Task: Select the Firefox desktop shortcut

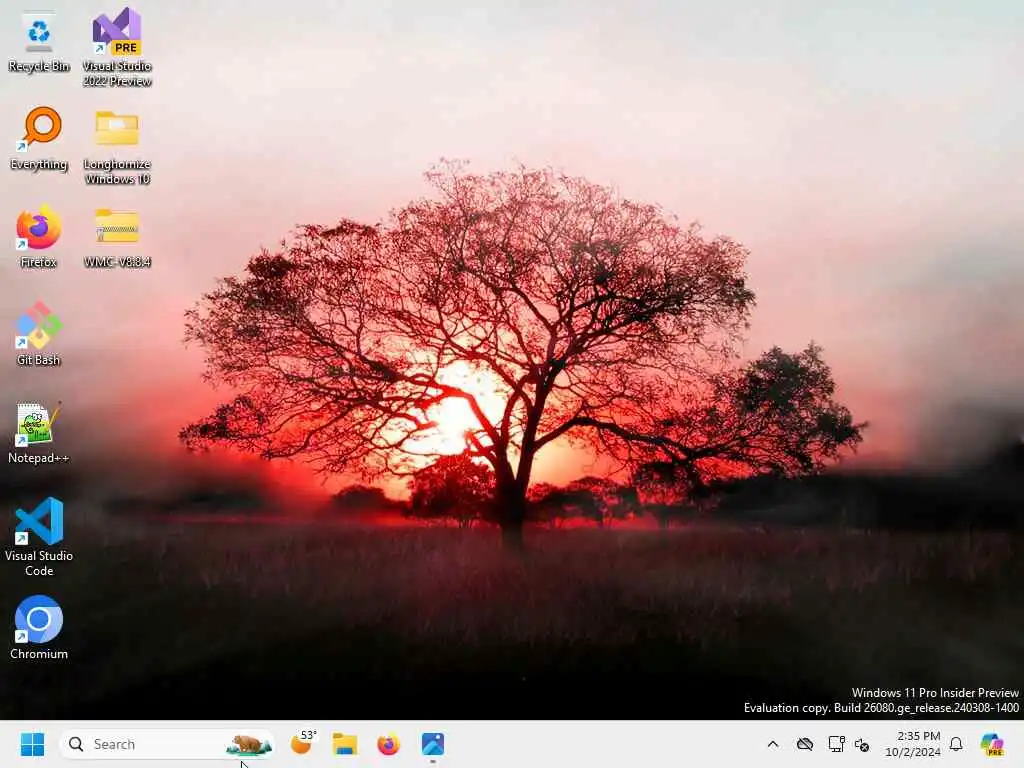Action: (x=39, y=236)
